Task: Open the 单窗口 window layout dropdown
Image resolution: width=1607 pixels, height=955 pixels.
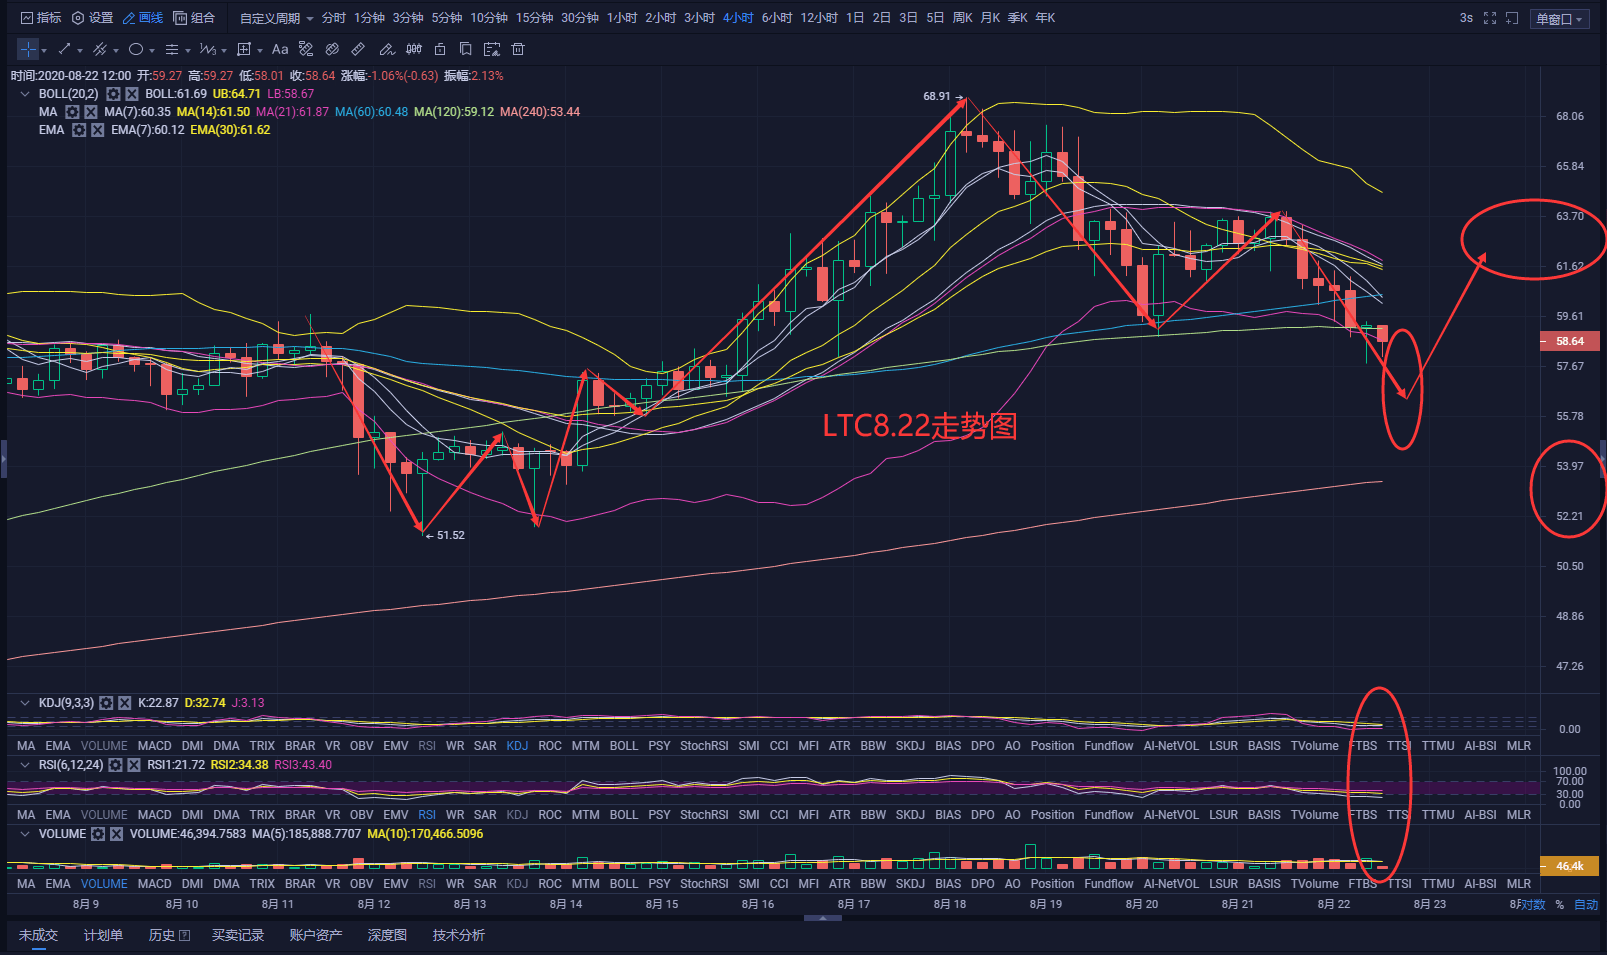Action: (1559, 19)
